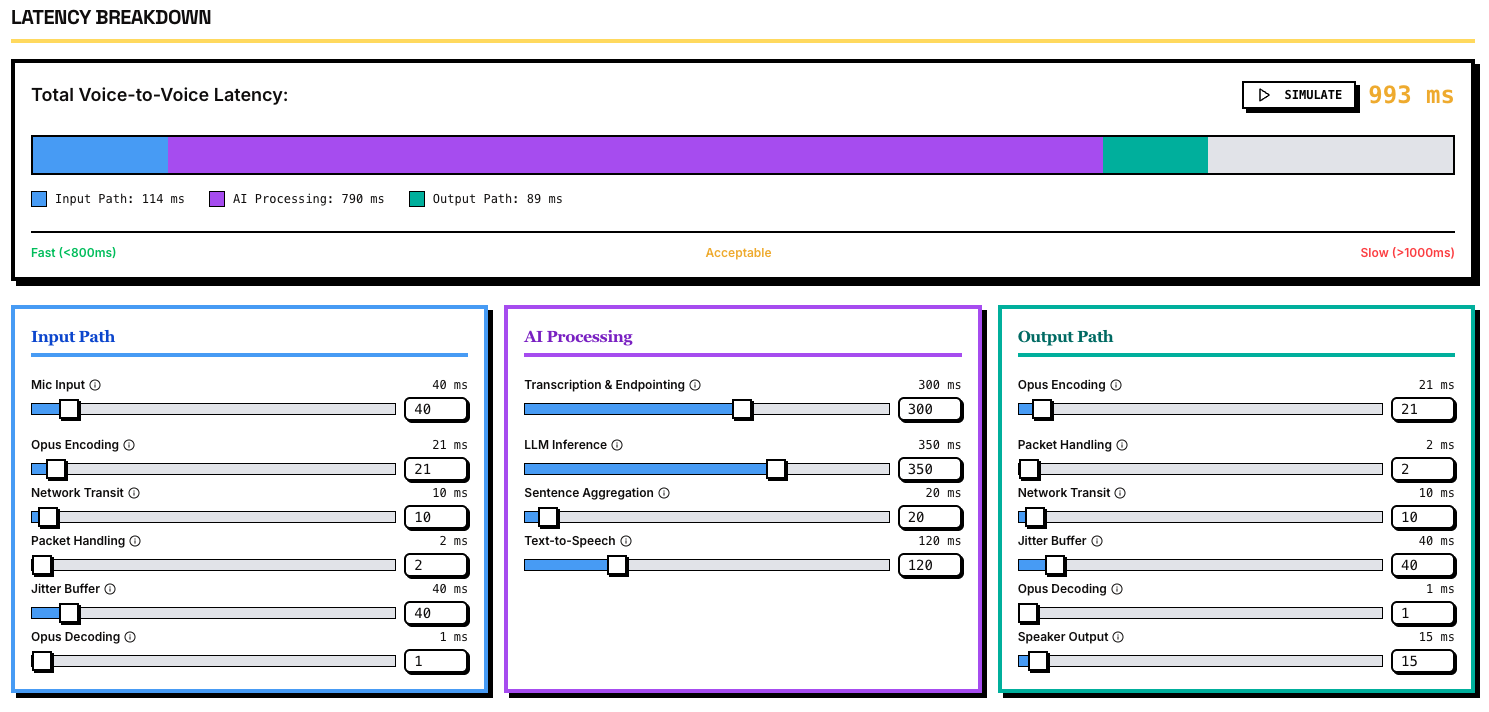The image size is (1489, 712).
Task: Click the info icon next to Mic Input
Action: (95, 385)
